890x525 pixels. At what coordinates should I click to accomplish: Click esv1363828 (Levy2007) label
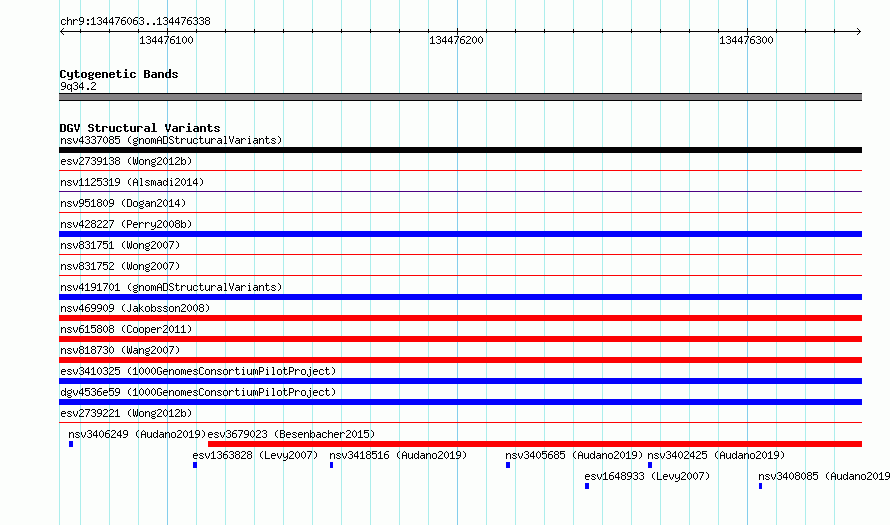(255, 455)
